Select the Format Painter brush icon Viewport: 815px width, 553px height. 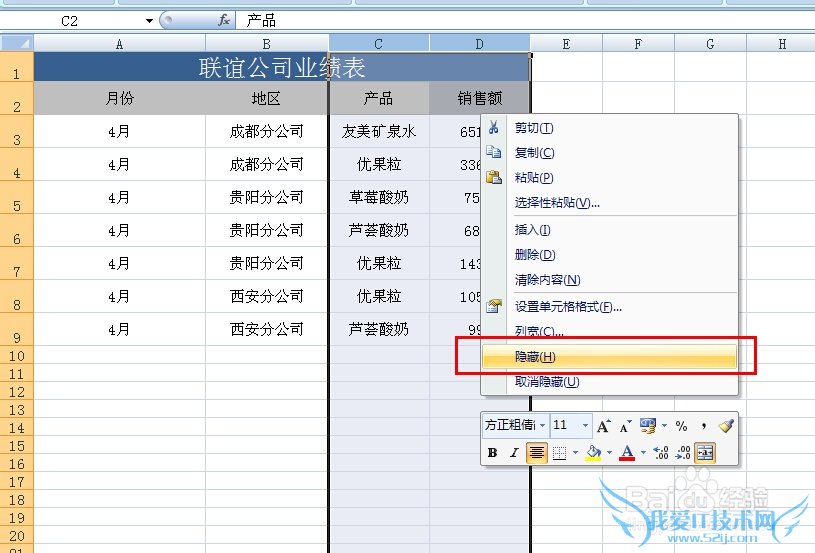coord(726,426)
